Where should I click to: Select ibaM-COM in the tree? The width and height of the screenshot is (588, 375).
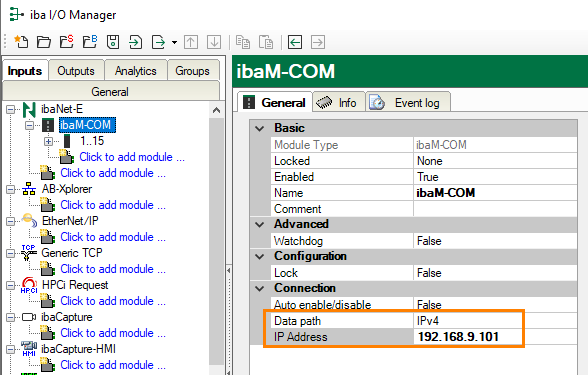tap(87, 125)
